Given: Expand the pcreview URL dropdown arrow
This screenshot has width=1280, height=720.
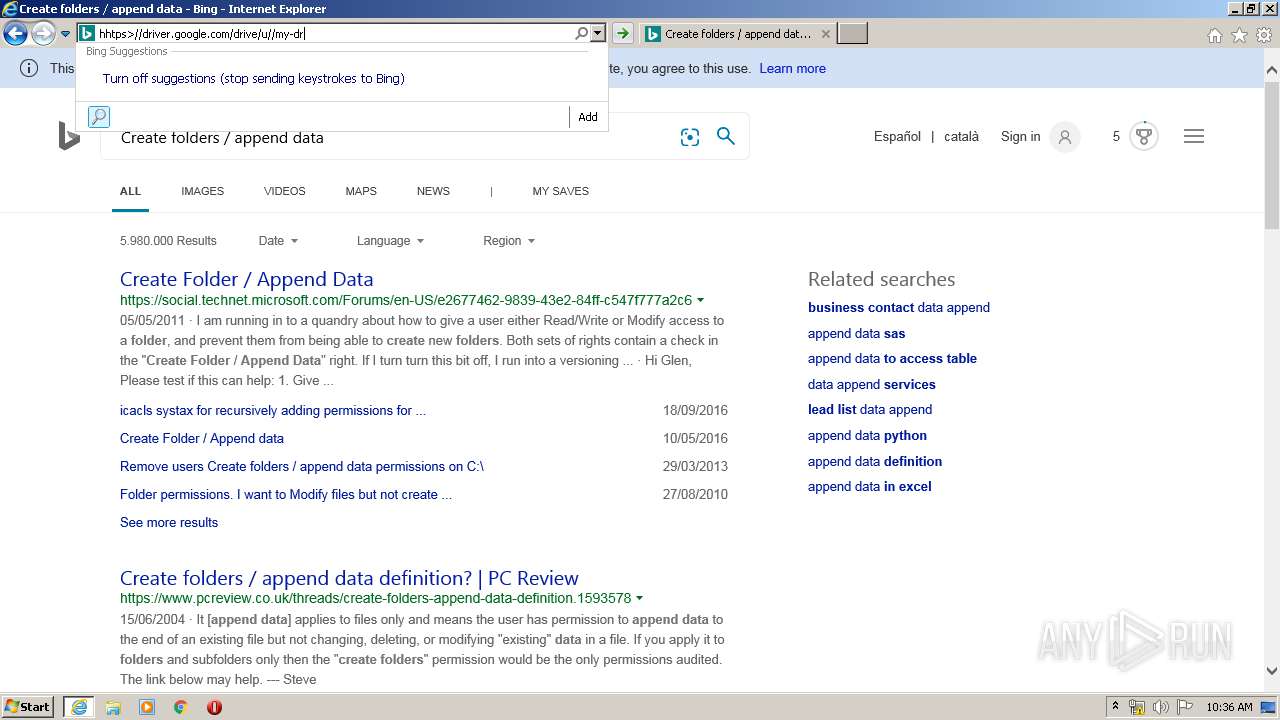Looking at the screenshot, I should (639, 599).
